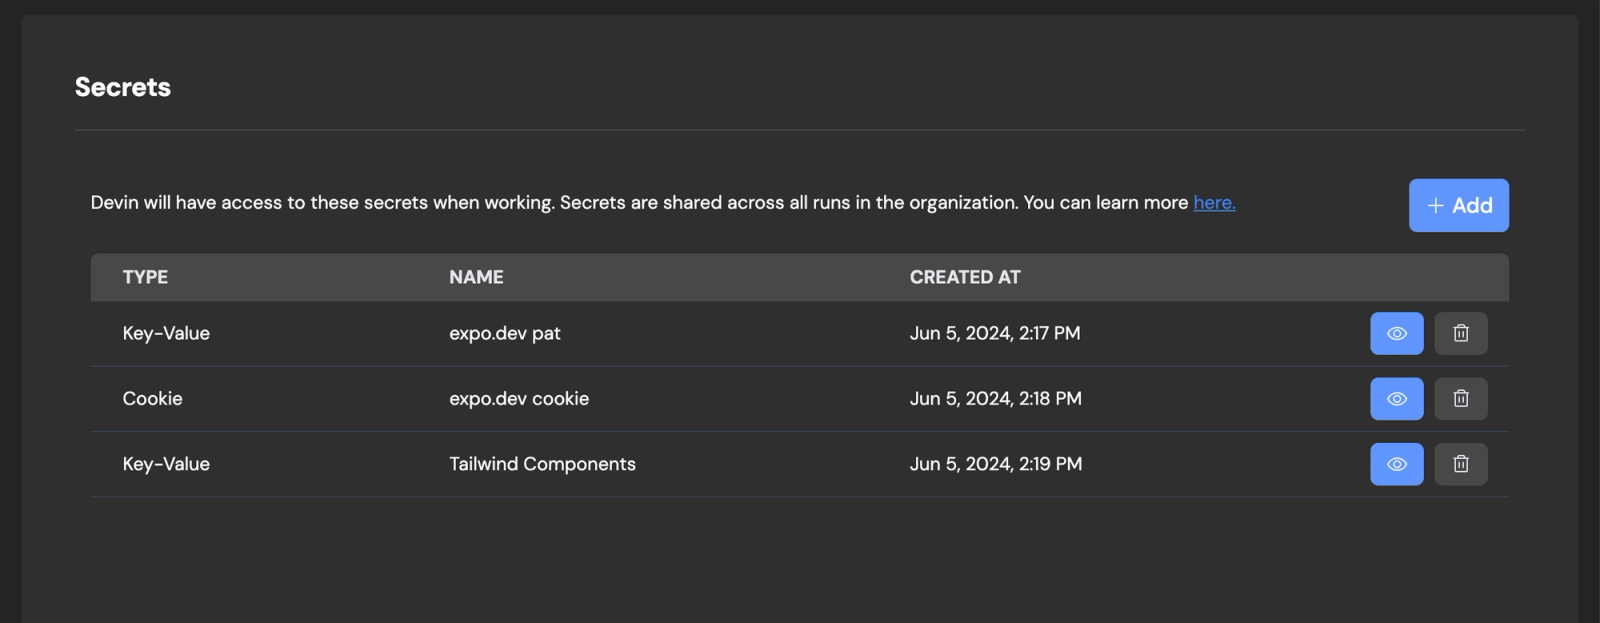Toggle visibility of Tailwind Components secret
The width and height of the screenshot is (1600, 623).
coord(1396,464)
